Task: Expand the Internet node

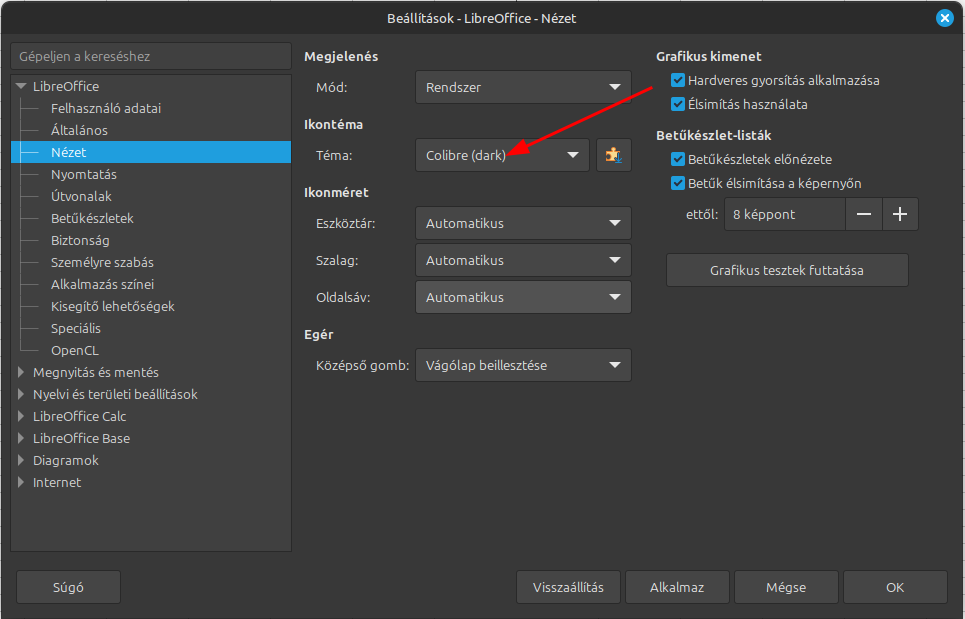Action: (x=21, y=482)
